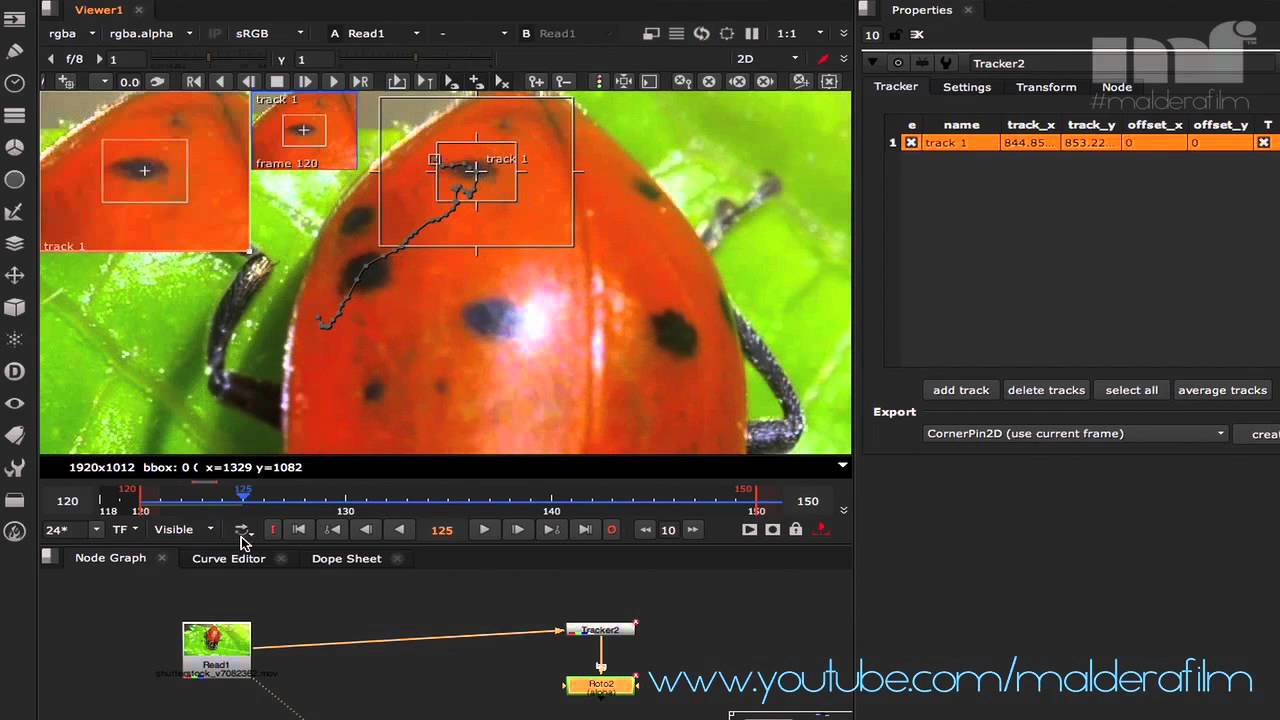
Task: Track one frame backward in the viewer toolbar
Action: pyautogui.click(x=248, y=82)
